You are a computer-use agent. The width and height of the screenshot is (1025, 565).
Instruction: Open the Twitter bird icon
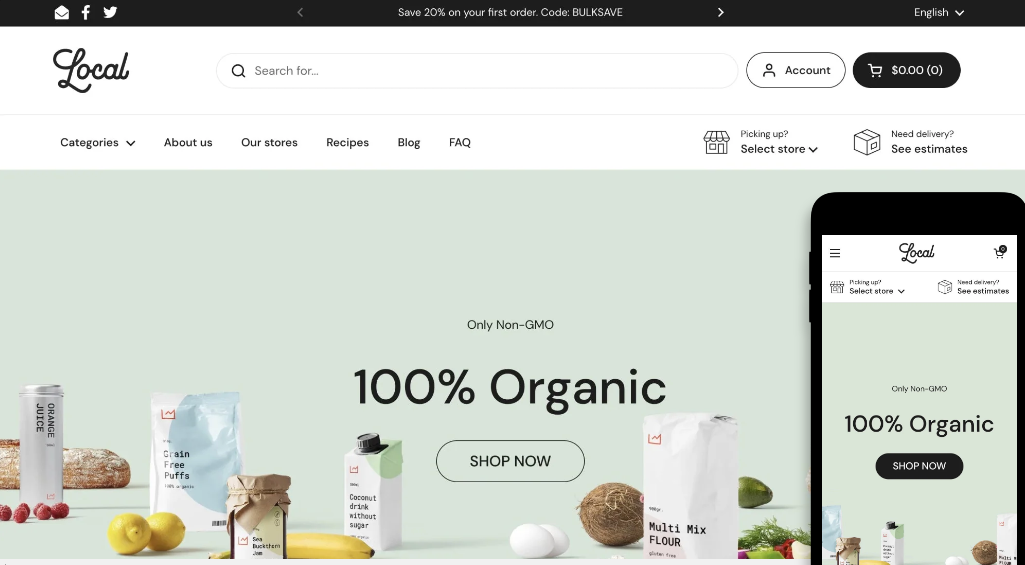coord(110,12)
